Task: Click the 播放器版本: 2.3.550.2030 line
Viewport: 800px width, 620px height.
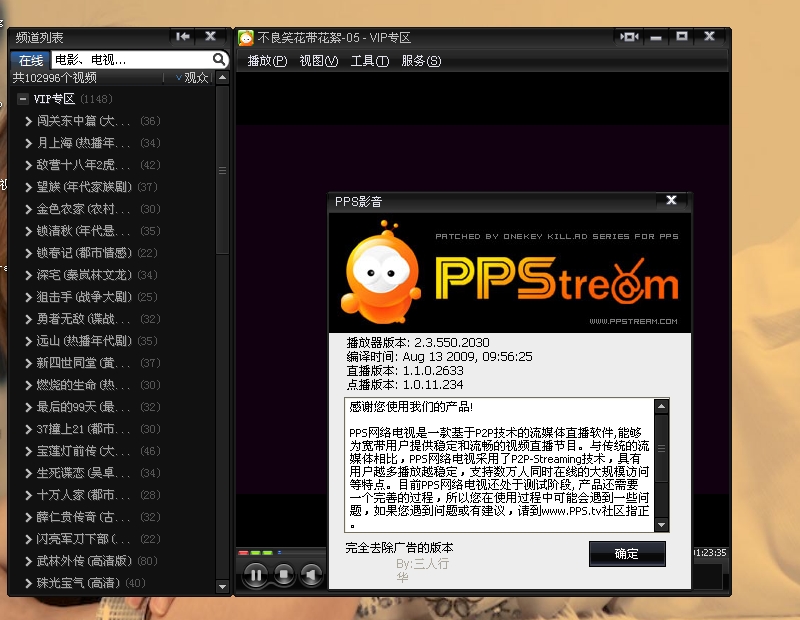Action: pos(418,342)
